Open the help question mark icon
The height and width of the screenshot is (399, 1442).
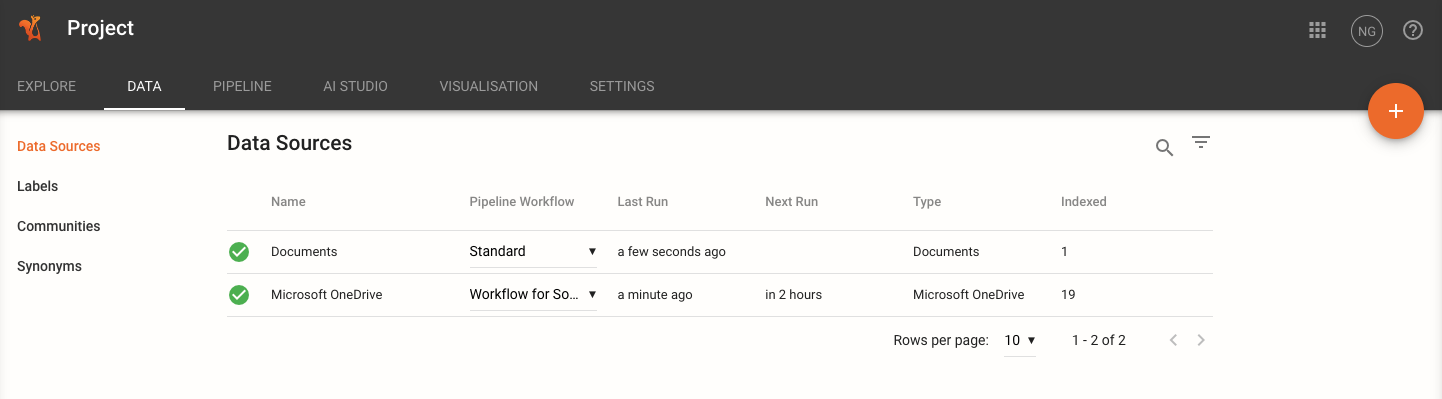click(x=1413, y=30)
